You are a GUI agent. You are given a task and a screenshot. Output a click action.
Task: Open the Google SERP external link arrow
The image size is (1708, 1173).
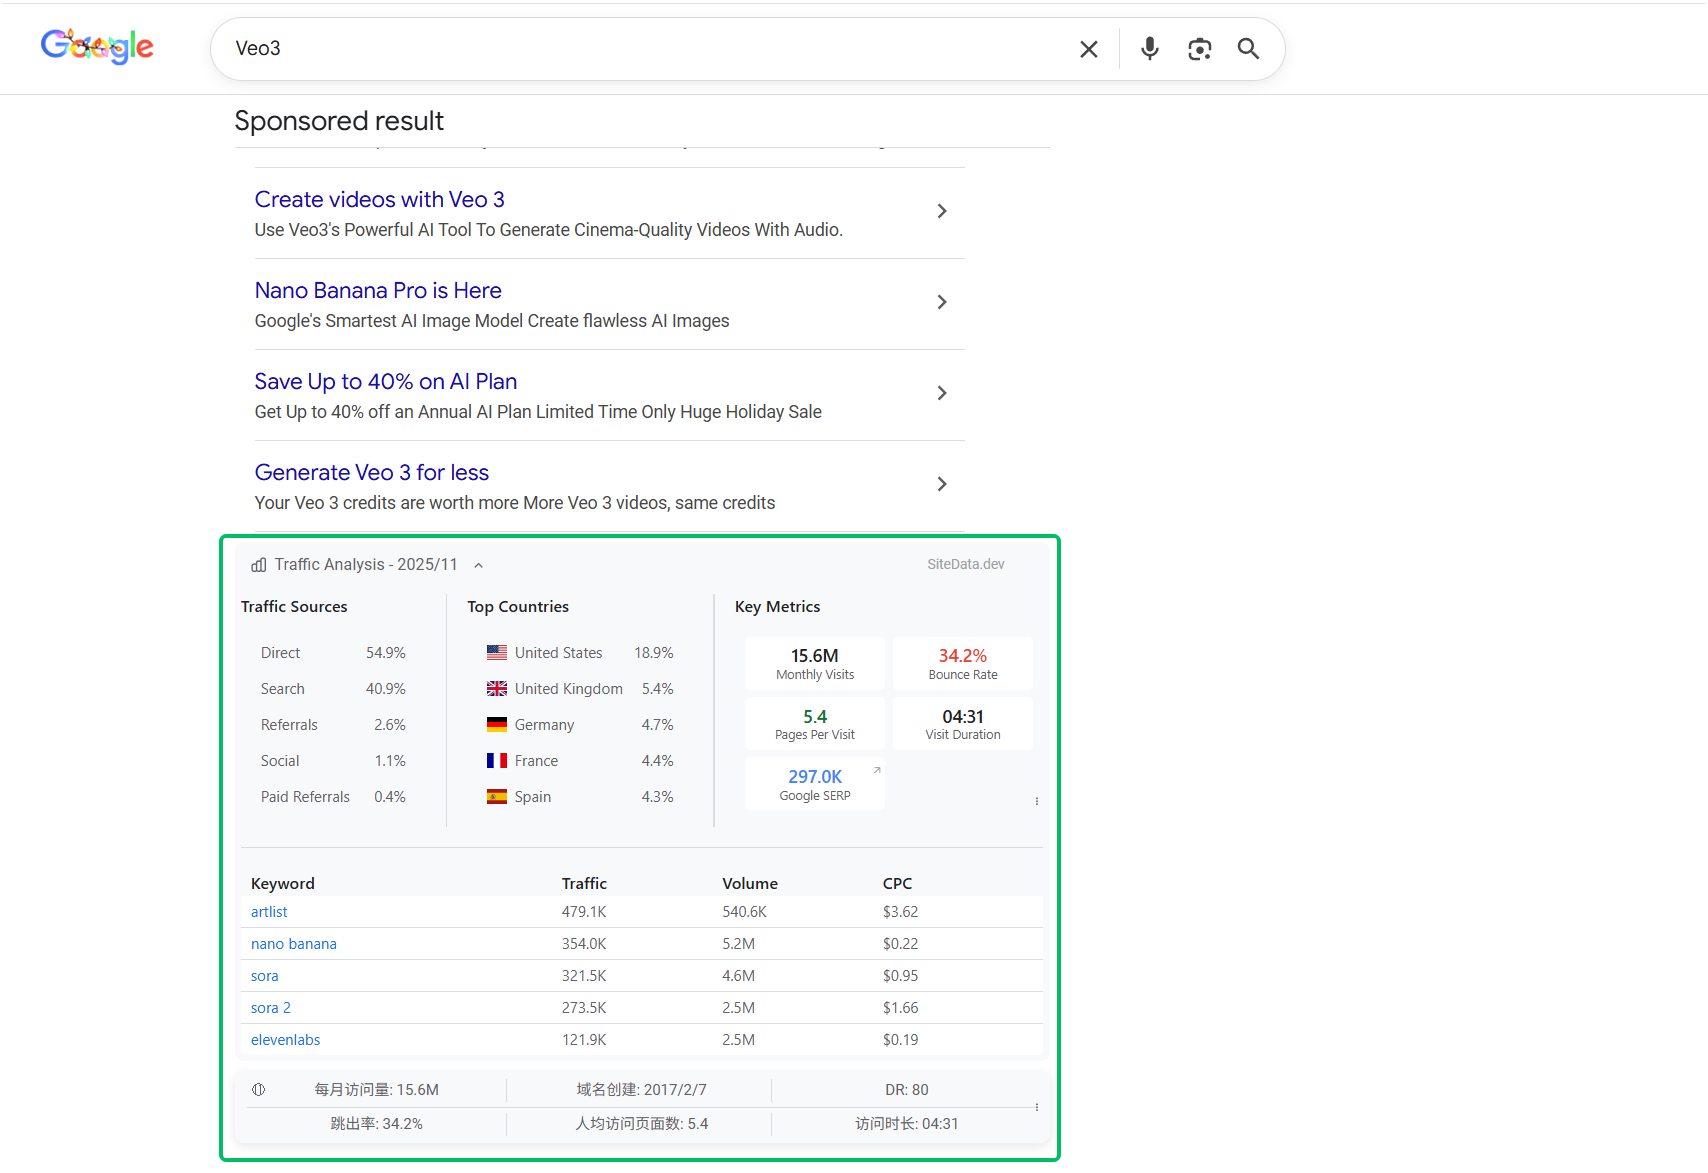click(x=877, y=770)
